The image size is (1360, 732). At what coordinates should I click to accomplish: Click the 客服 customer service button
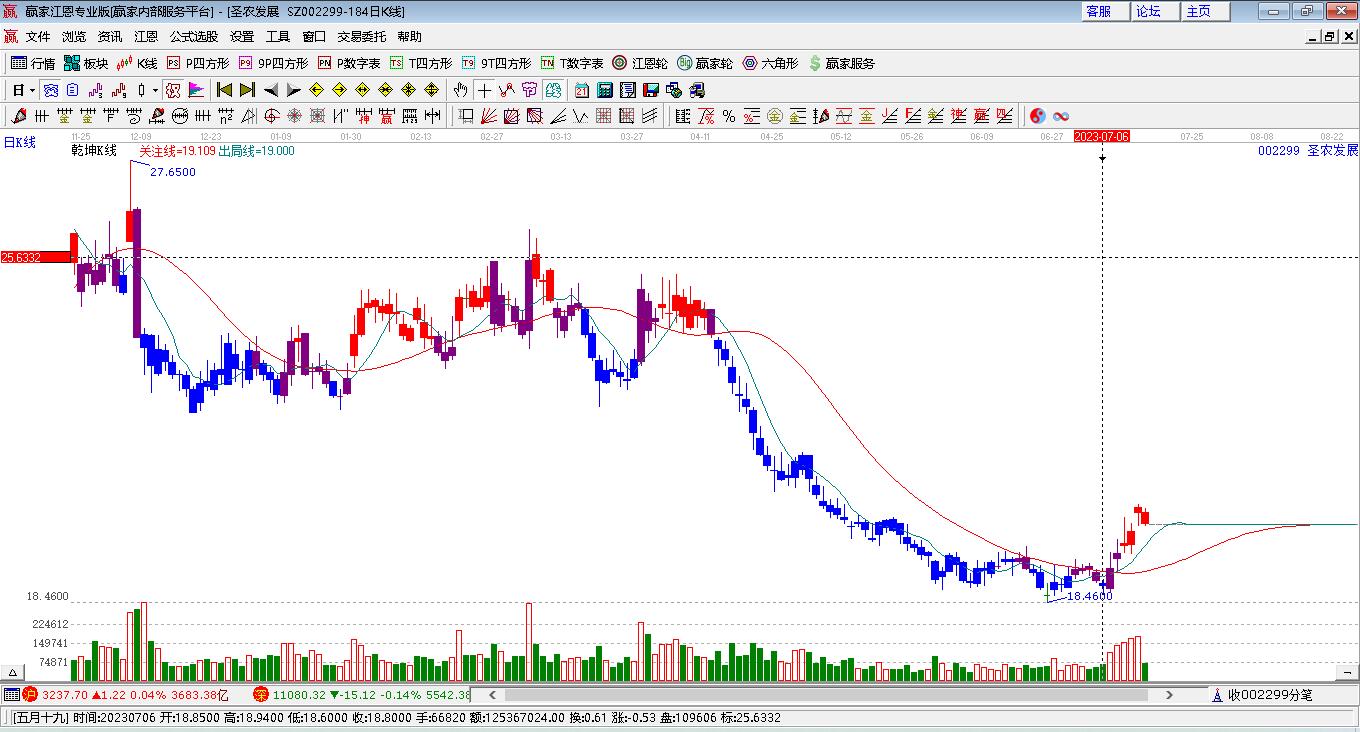click(x=1098, y=11)
